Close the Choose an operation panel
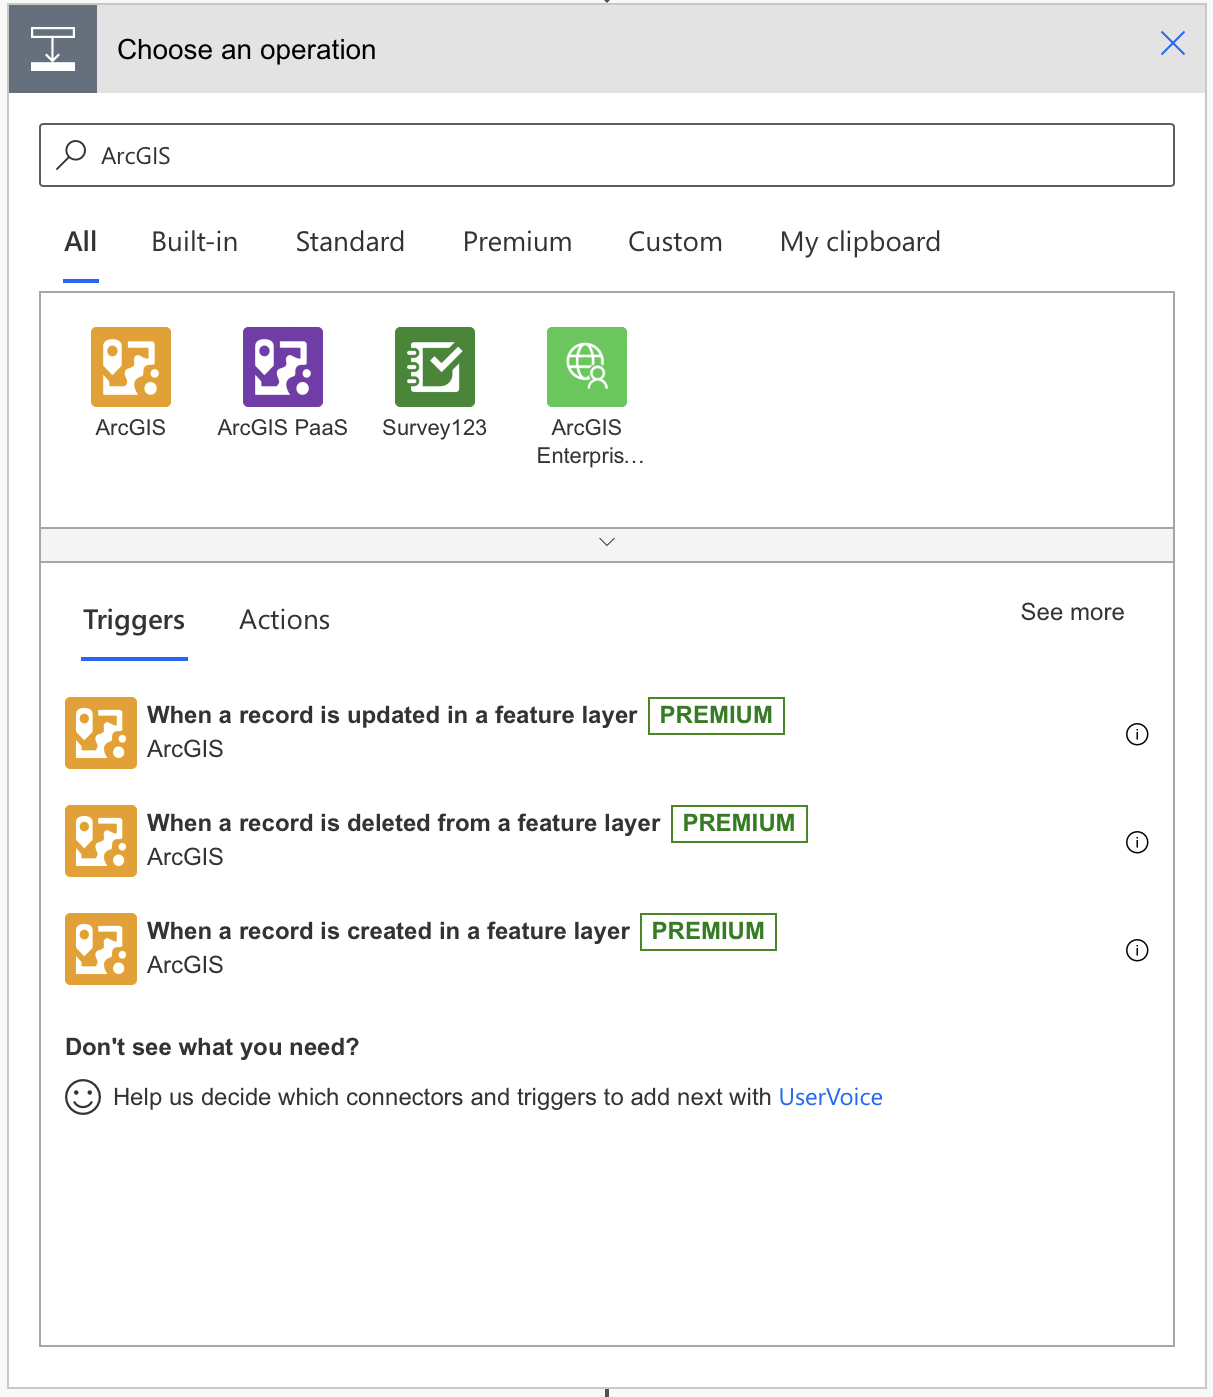This screenshot has width=1213, height=1397. pos(1173,43)
